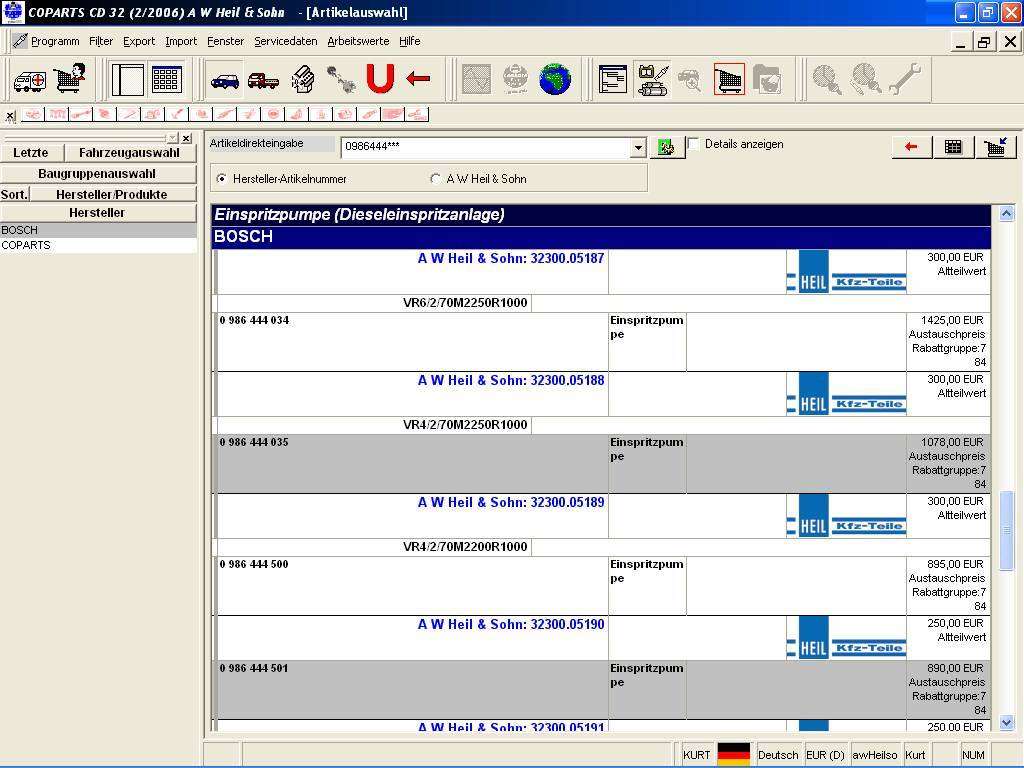Select article row 0 986 444 034
Viewport: 1024px width, 768px height.
point(603,342)
